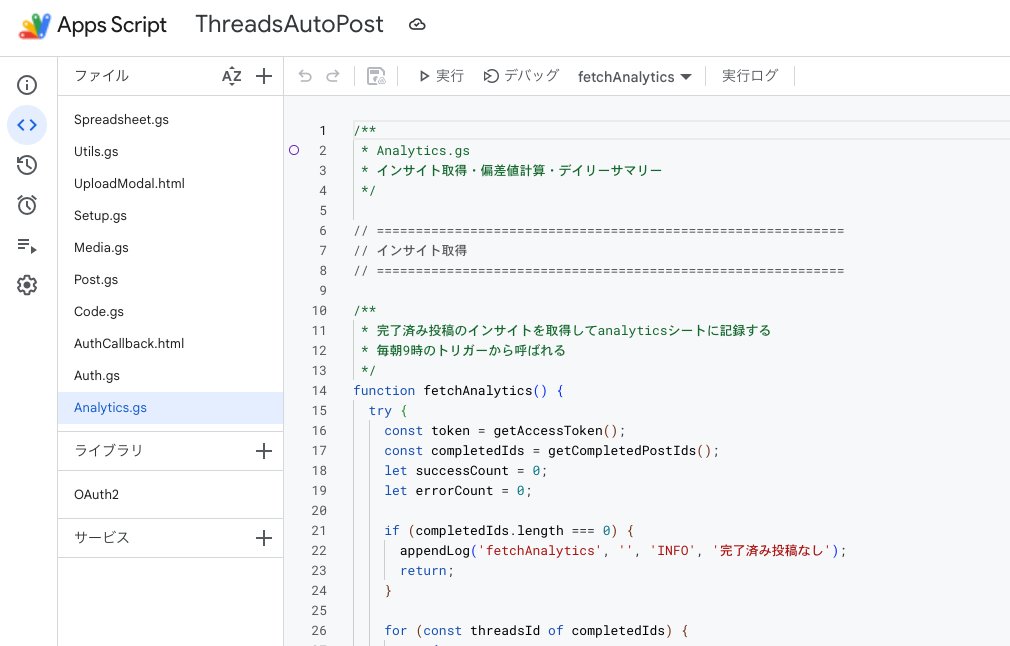The width and height of the screenshot is (1010, 646).
Task: Open the Triggers alarm clock icon
Action: coord(27,205)
